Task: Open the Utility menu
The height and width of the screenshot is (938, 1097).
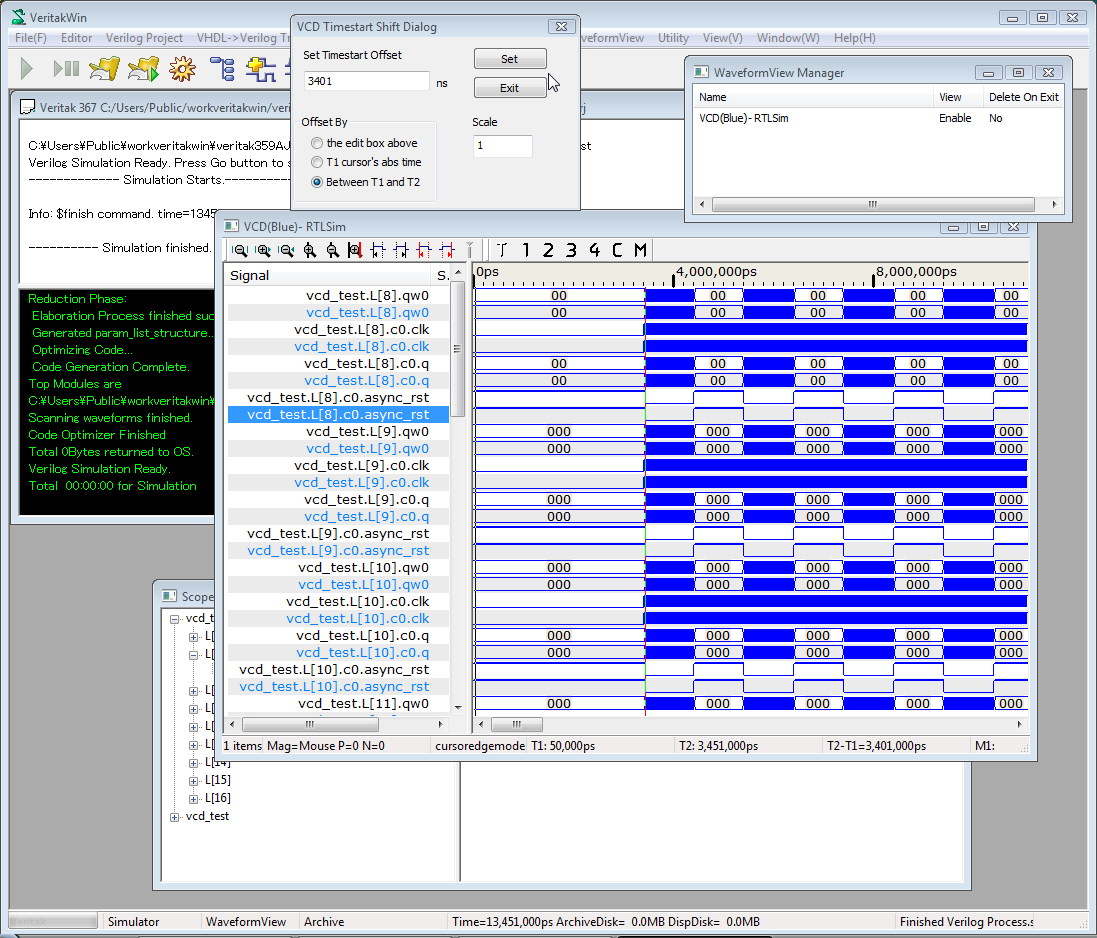Action: pyautogui.click(x=673, y=38)
